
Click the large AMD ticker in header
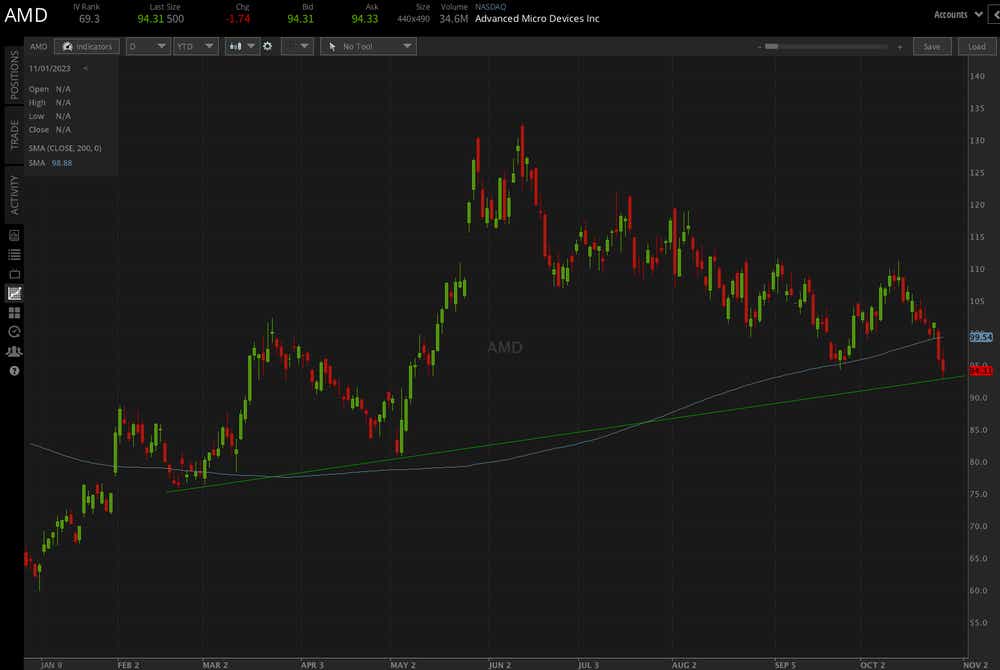tap(26, 15)
